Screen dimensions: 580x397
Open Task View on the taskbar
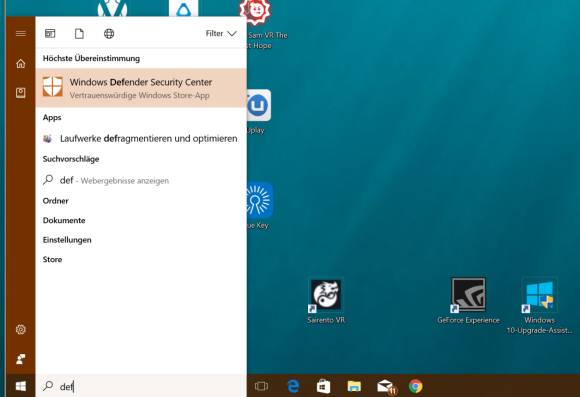pyautogui.click(x=261, y=386)
